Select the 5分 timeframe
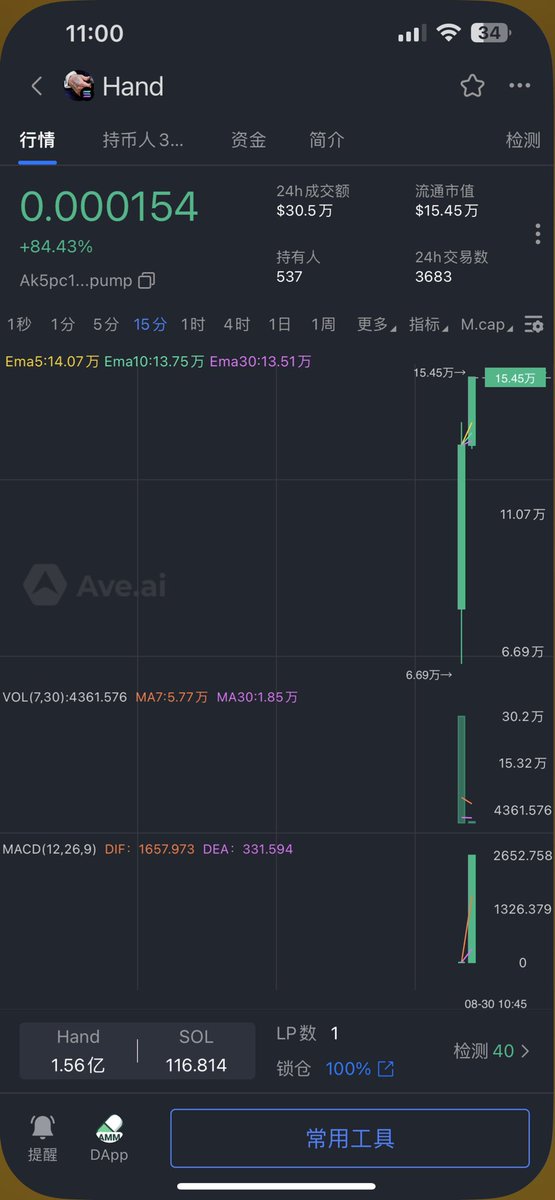 [106, 324]
